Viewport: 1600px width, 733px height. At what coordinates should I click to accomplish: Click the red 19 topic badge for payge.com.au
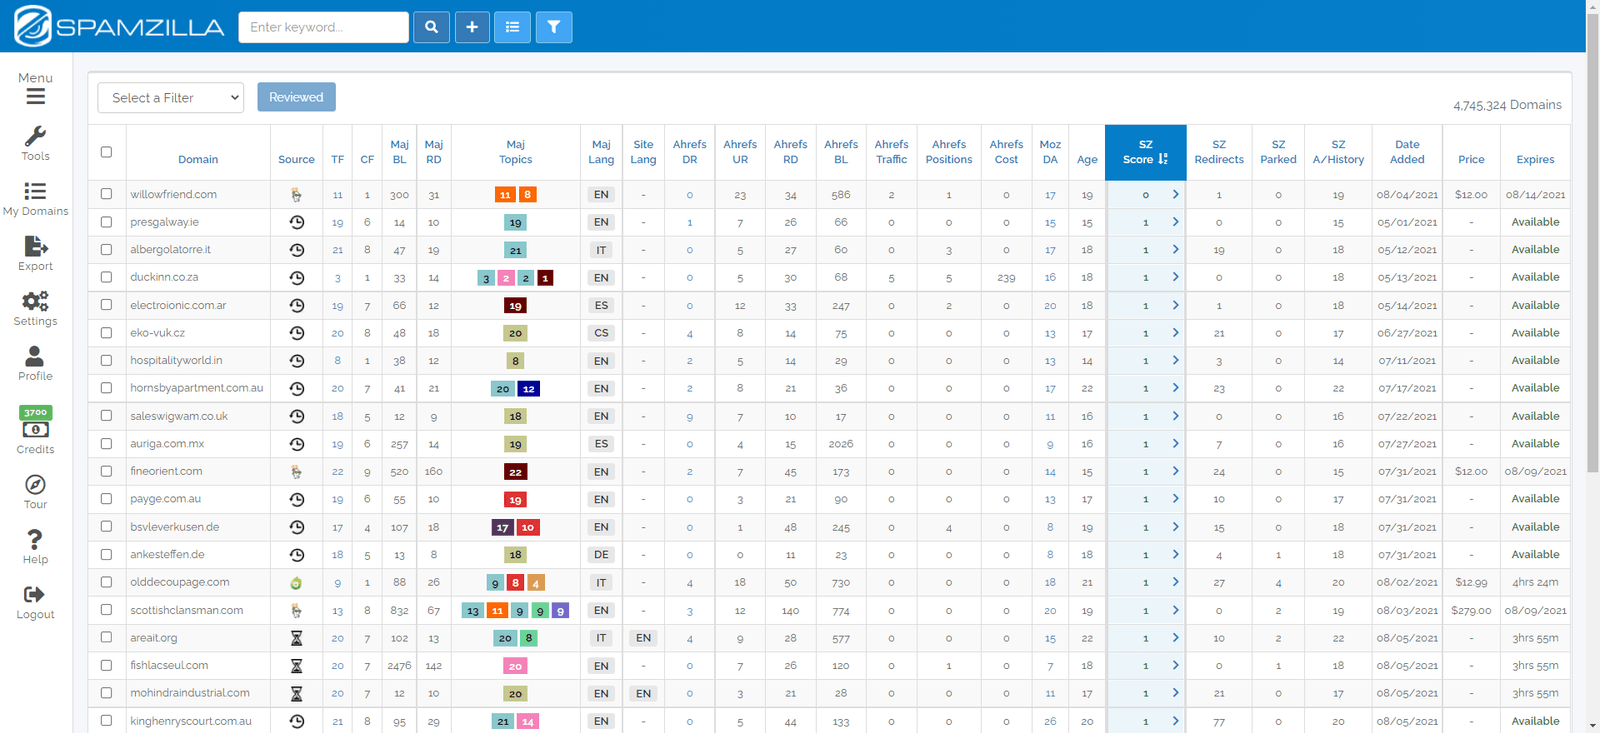pos(515,499)
